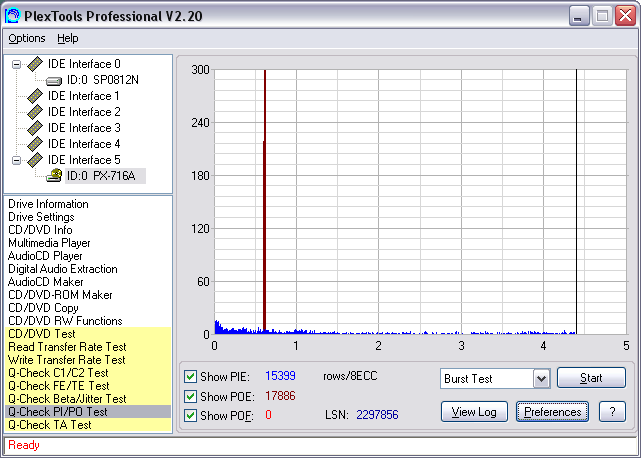
Task: Click the LSN value 2297856
Action: (377, 415)
